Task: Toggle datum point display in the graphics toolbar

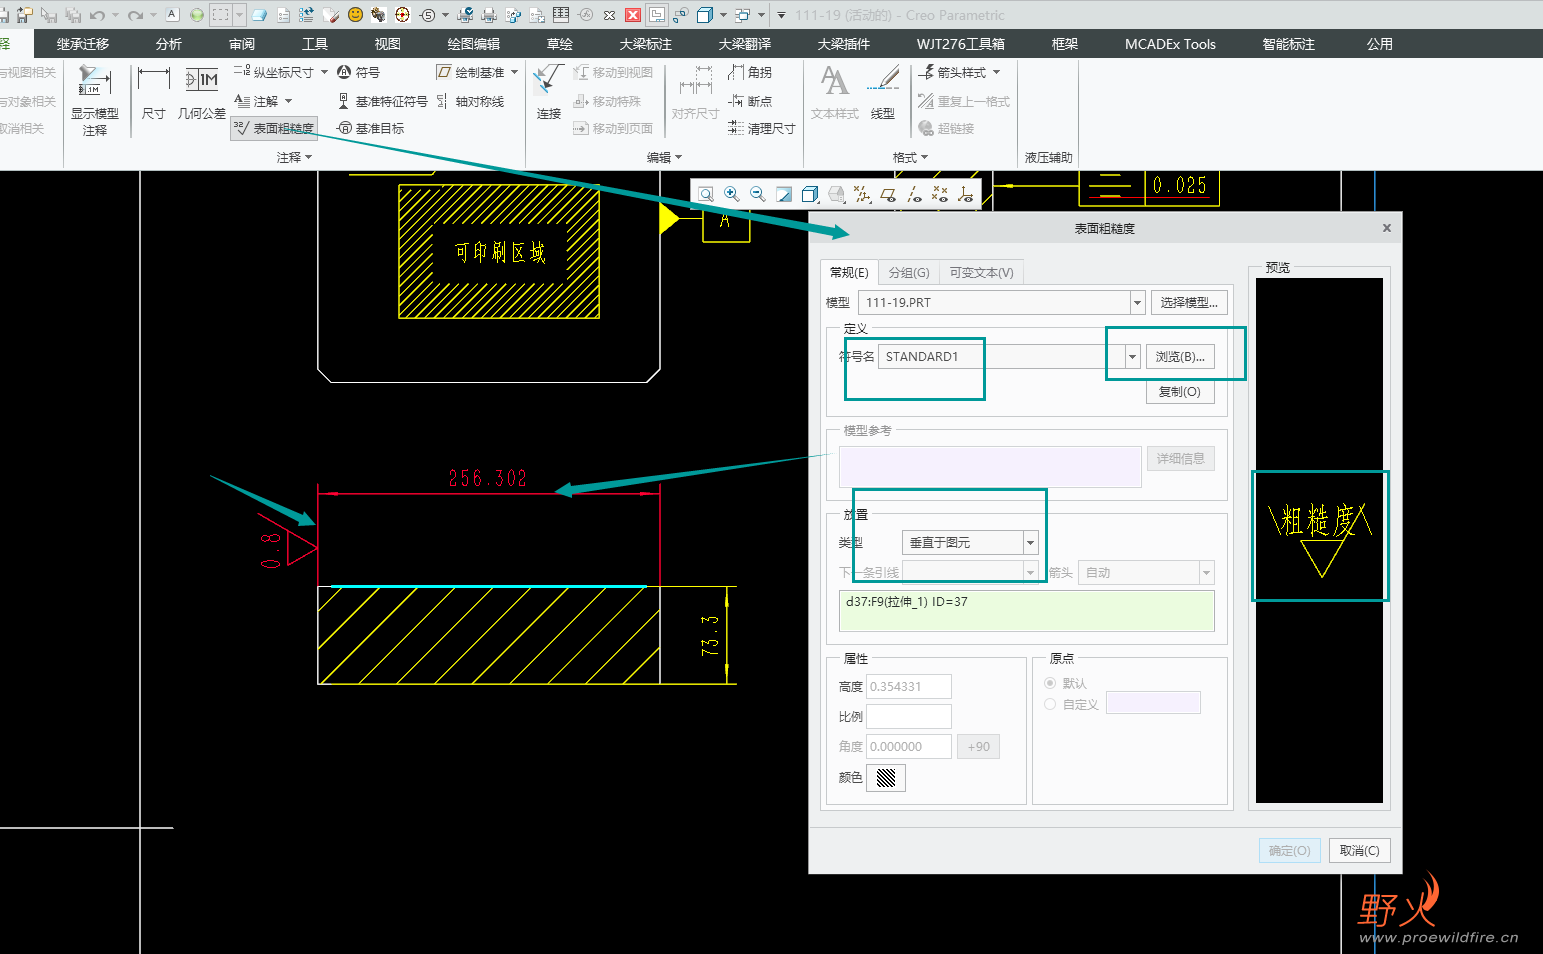Action: coord(940,194)
